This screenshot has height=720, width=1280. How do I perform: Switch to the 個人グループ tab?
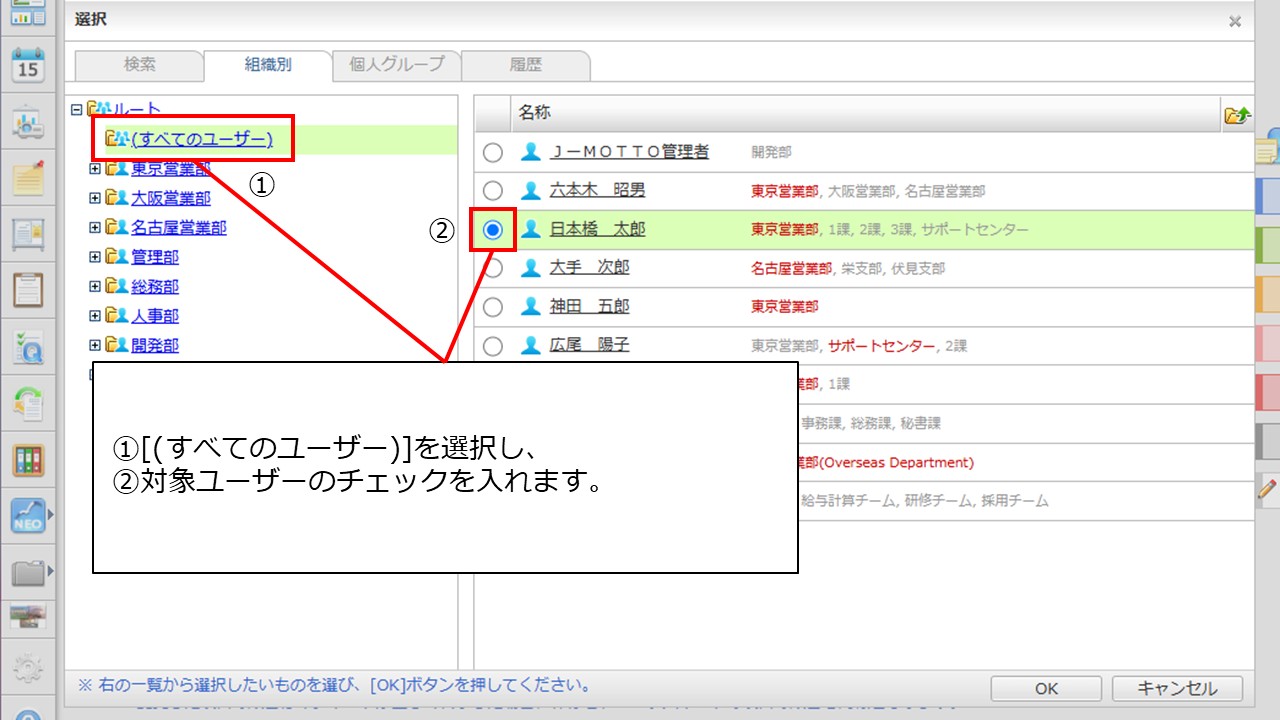(x=396, y=65)
